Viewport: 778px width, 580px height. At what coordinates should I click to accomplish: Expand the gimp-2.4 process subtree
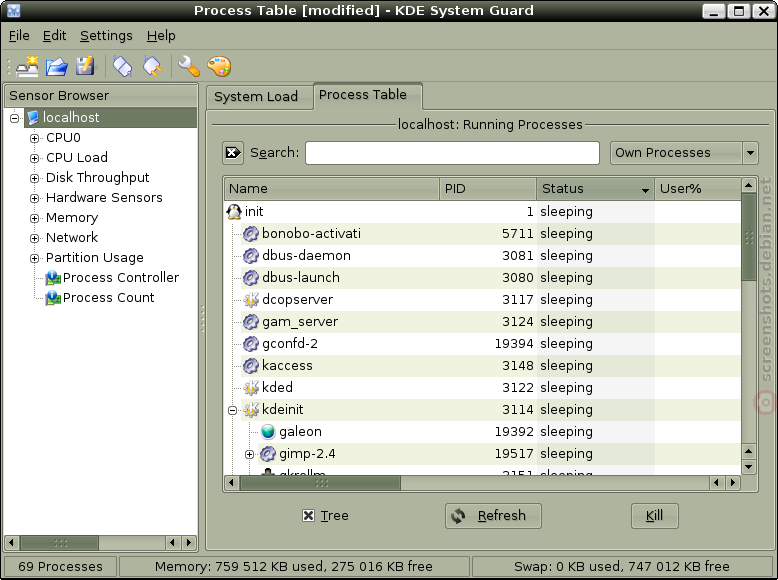[x=250, y=454]
